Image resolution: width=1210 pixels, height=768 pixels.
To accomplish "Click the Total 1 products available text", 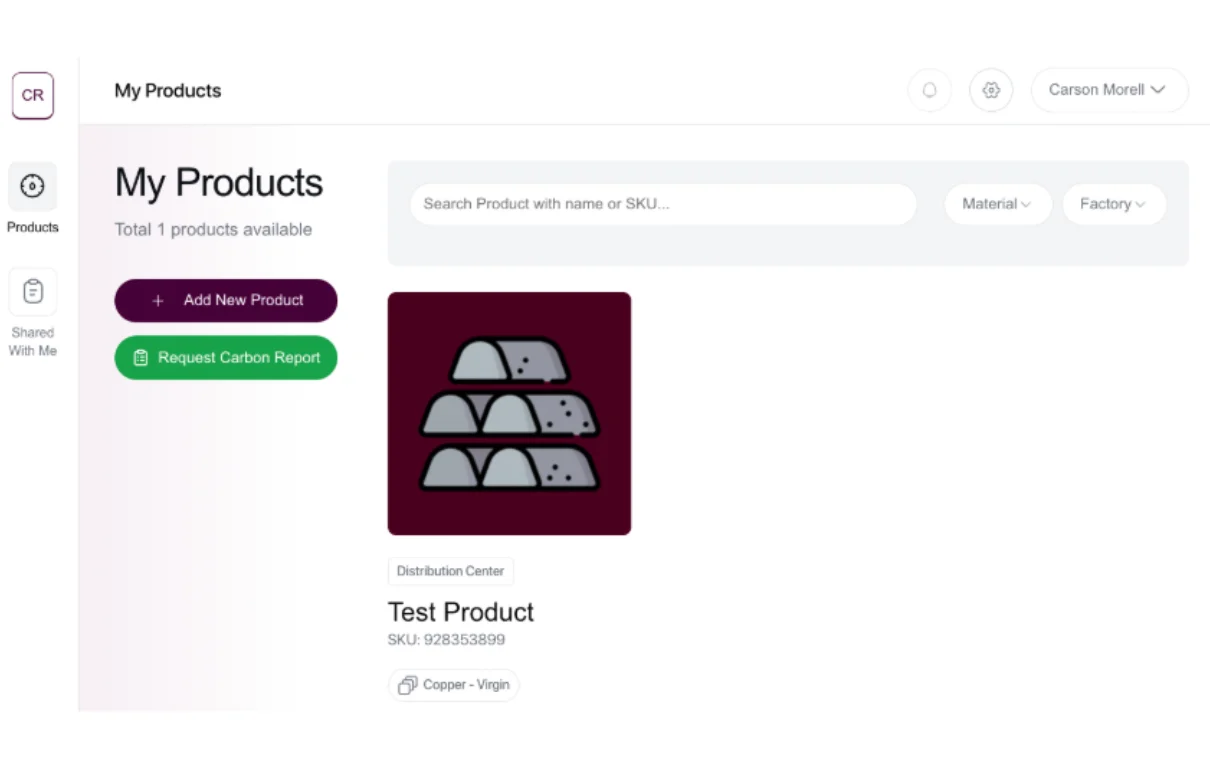I will (x=213, y=230).
